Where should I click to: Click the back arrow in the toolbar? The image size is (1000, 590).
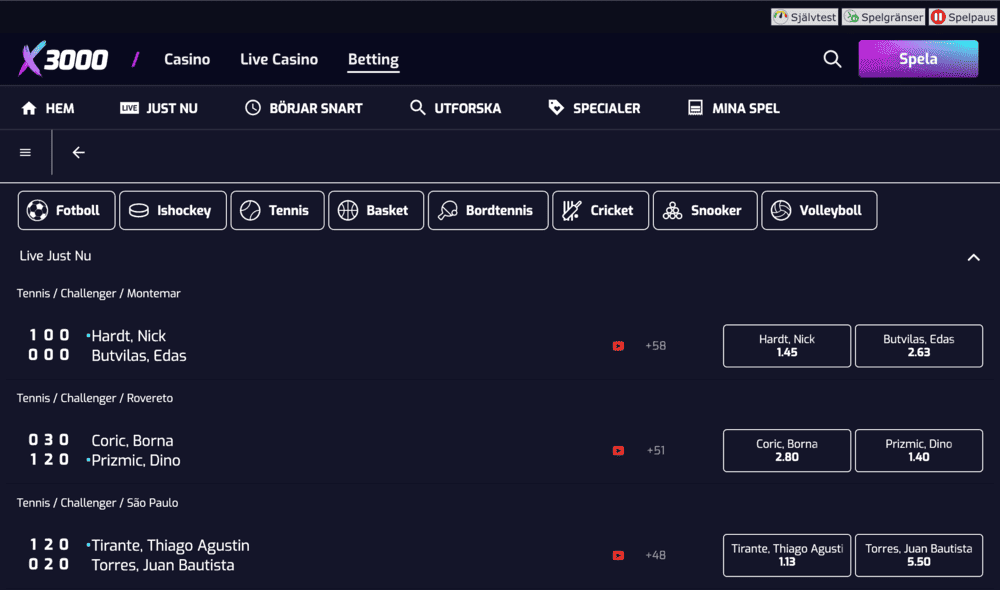78,153
